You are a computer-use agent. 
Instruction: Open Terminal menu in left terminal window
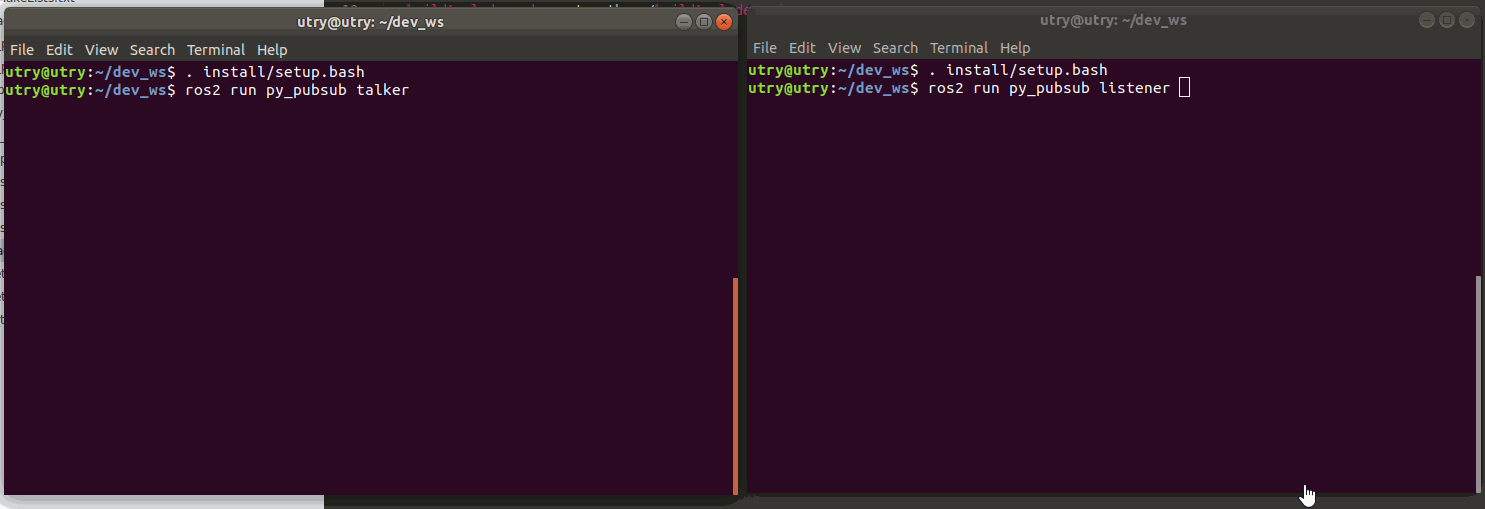[x=216, y=50]
